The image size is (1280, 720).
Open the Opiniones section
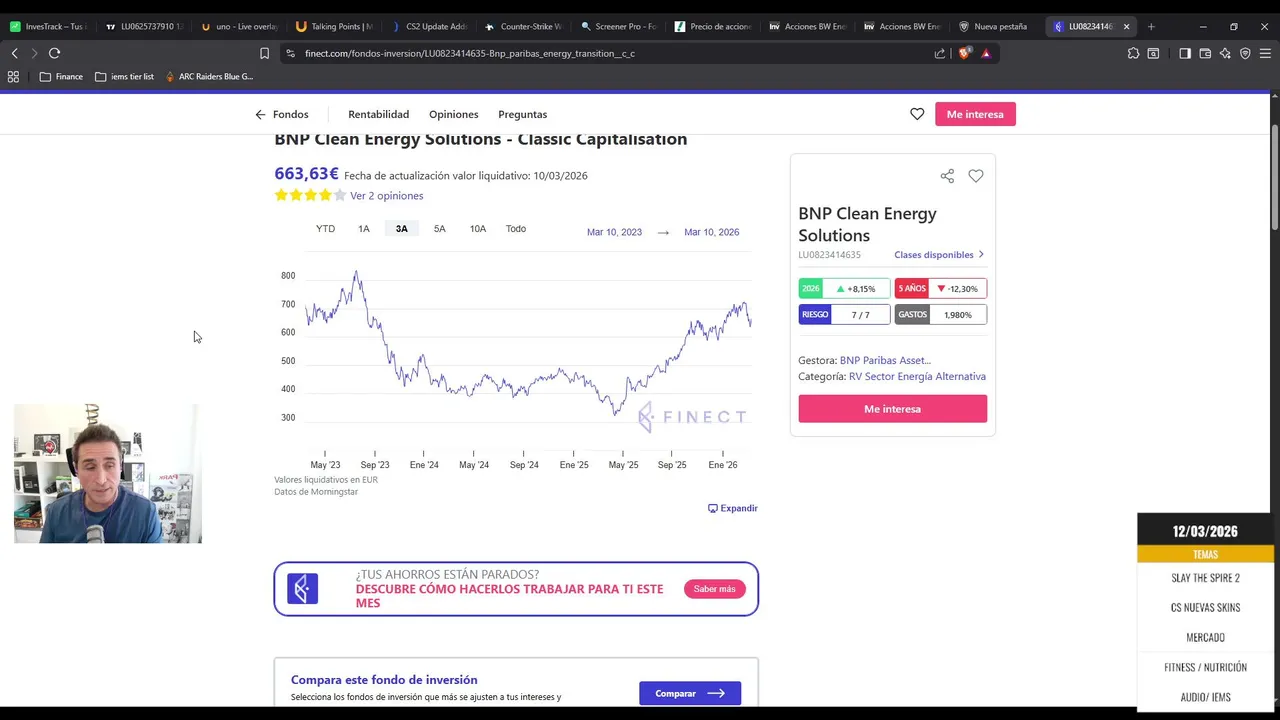click(x=454, y=114)
